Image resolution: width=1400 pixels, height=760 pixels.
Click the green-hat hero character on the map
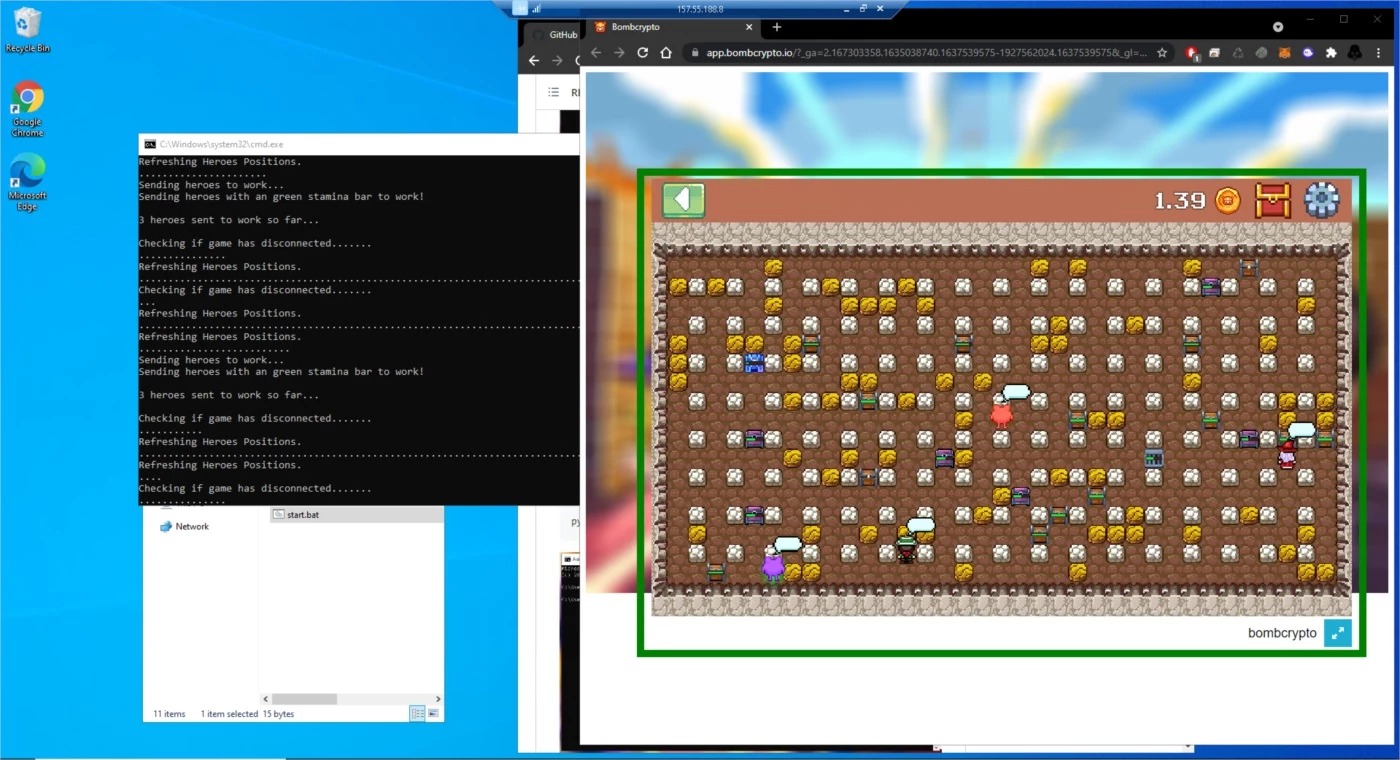pos(906,547)
